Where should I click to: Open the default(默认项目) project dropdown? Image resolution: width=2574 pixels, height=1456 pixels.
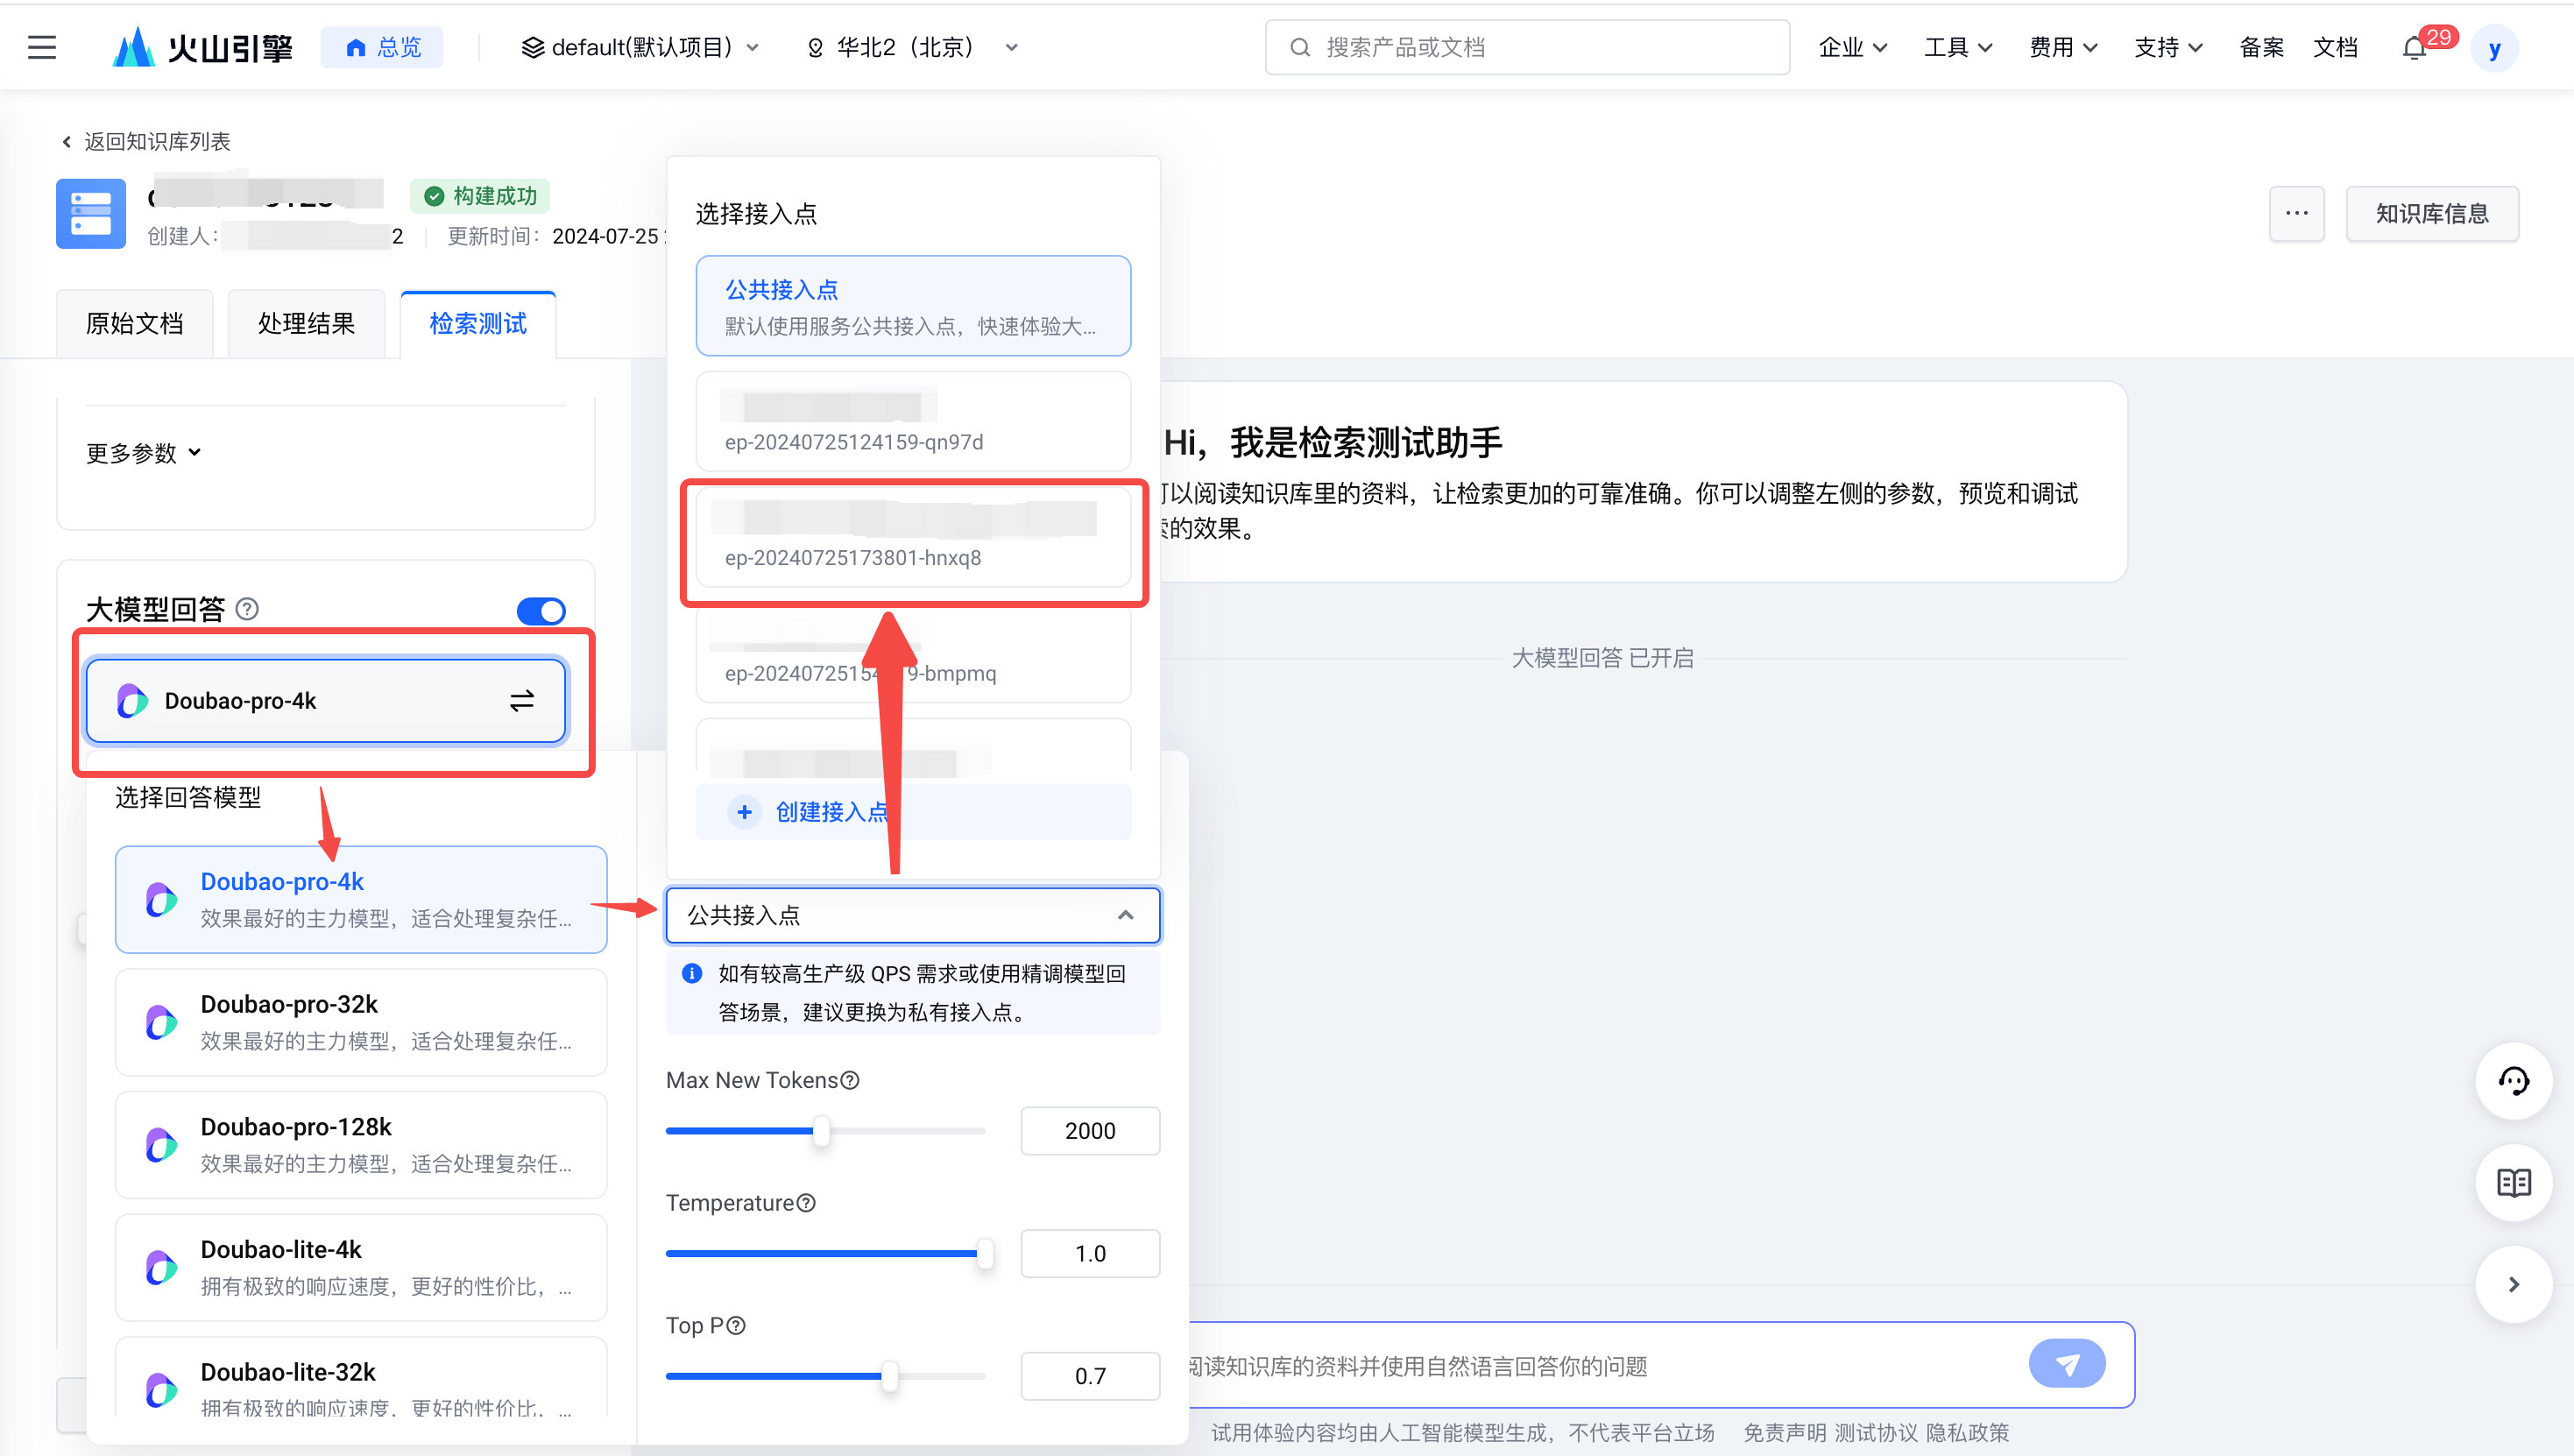click(640, 47)
